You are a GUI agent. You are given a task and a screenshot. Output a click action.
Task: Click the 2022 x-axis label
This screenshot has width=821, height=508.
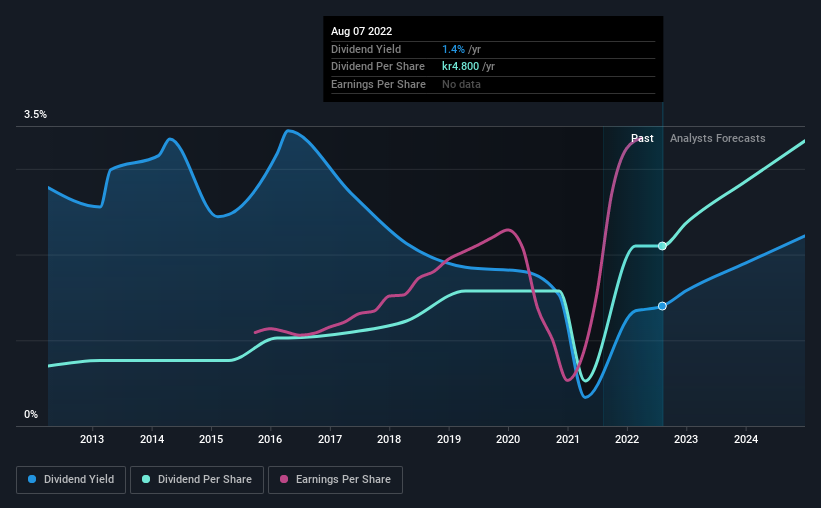pyautogui.click(x=627, y=439)
